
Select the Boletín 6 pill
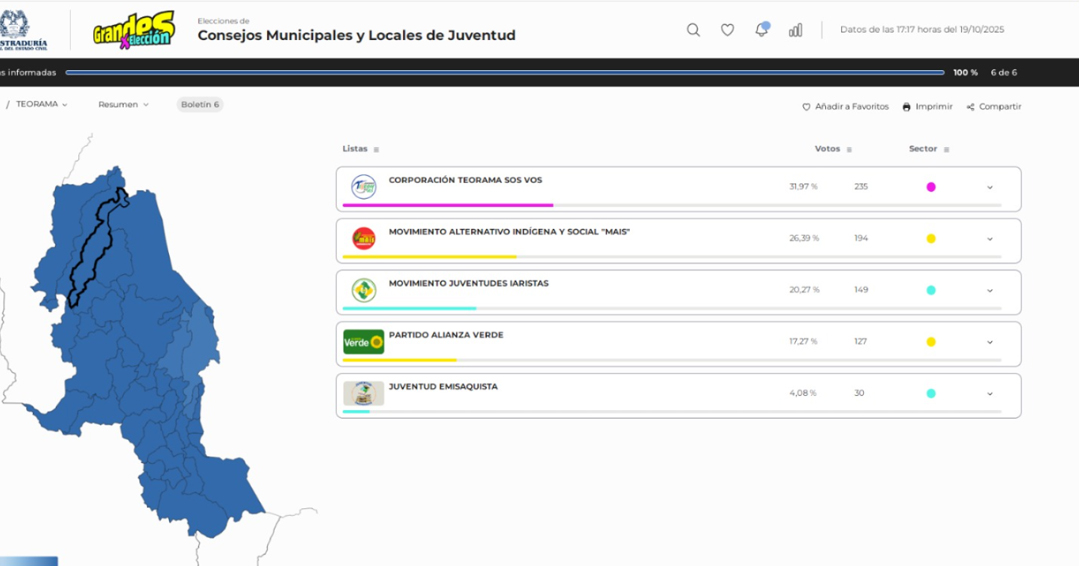click(x=200, y=105)
